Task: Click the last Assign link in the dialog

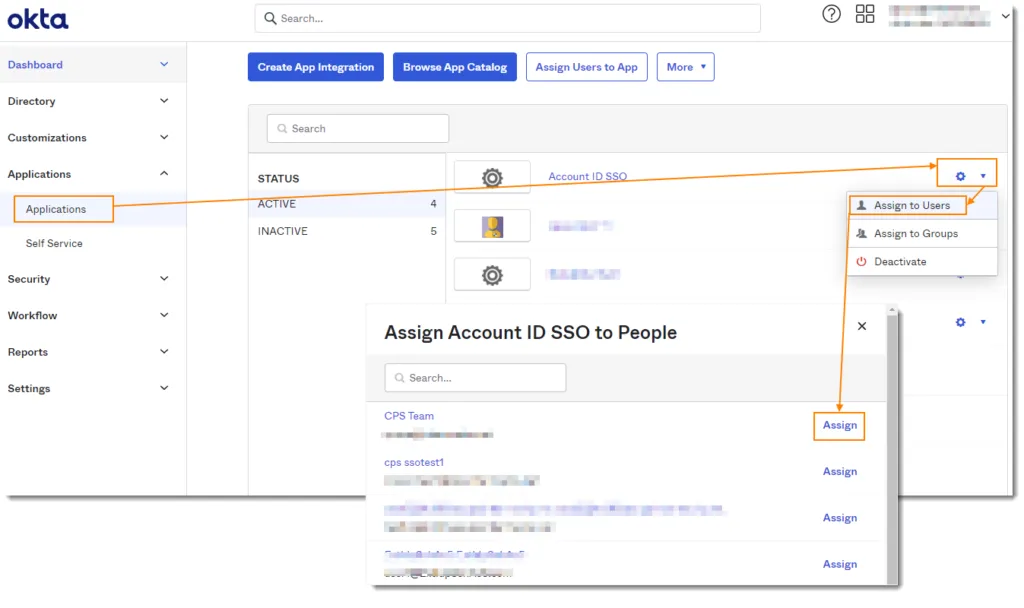Action: tap(839, 564)
